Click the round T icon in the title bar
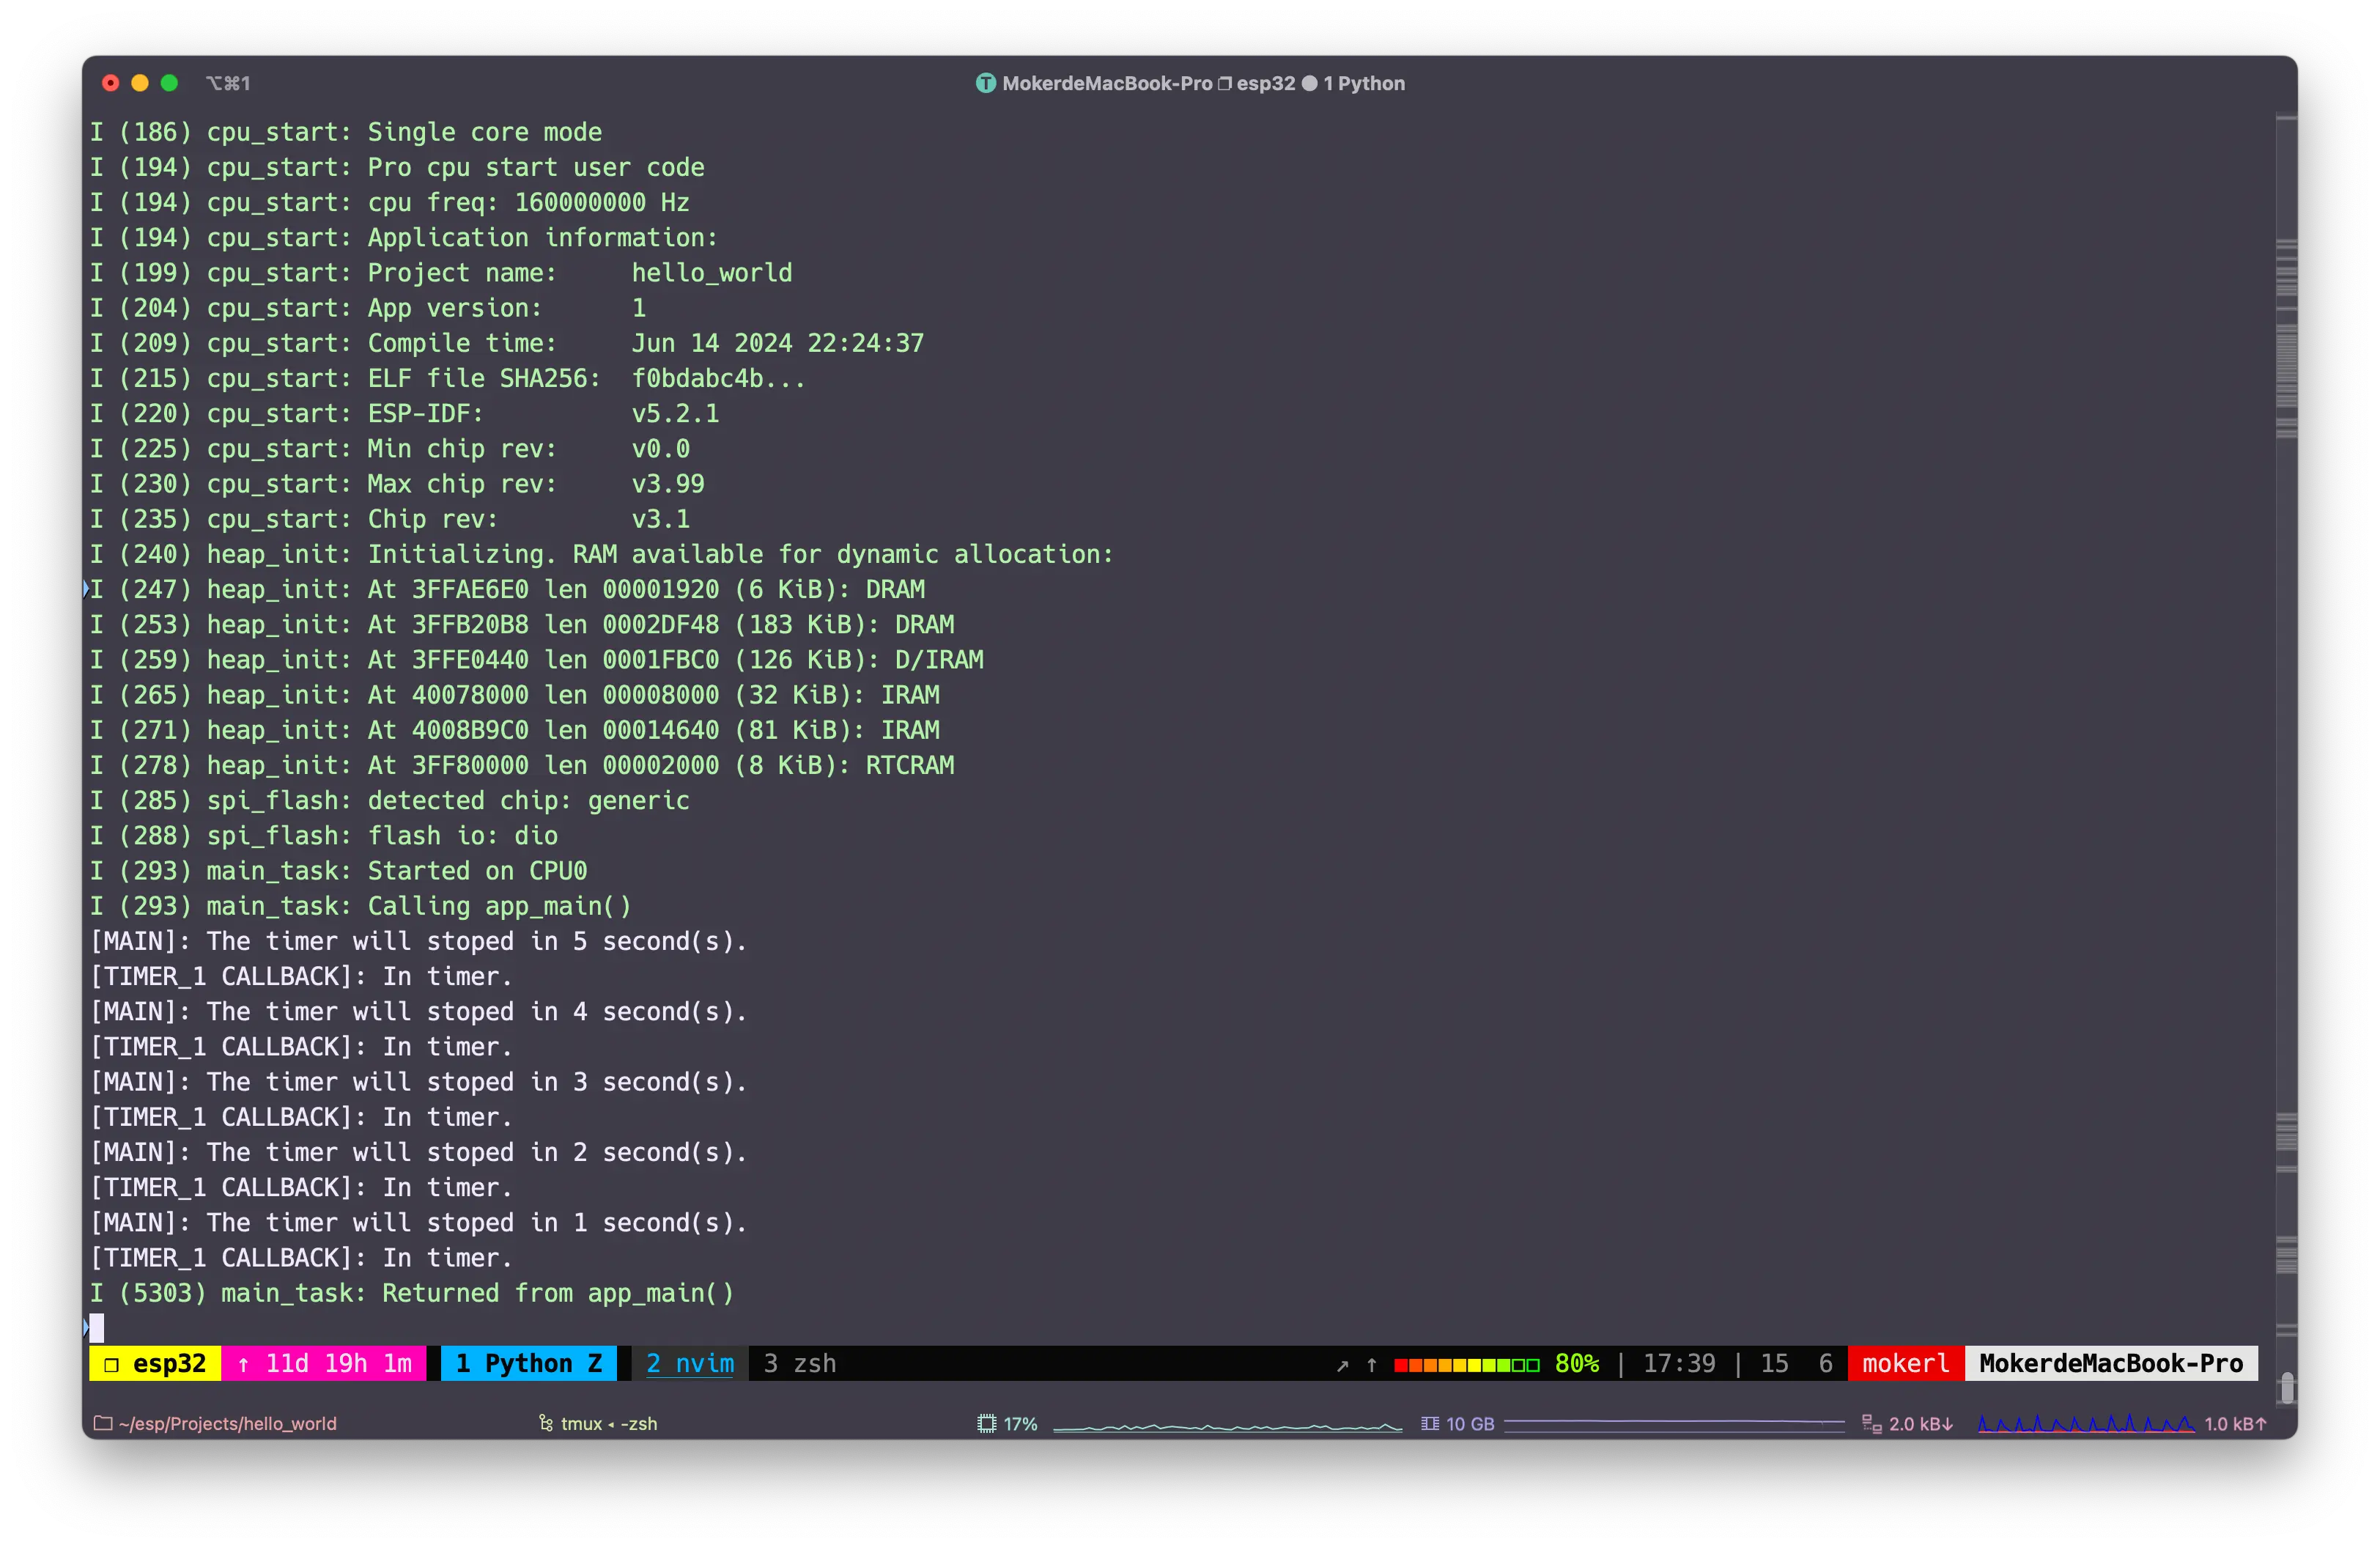Image resolution: width=2380 pixels, height=1548 pixels. pyautogui.click(x=986, y=83)
